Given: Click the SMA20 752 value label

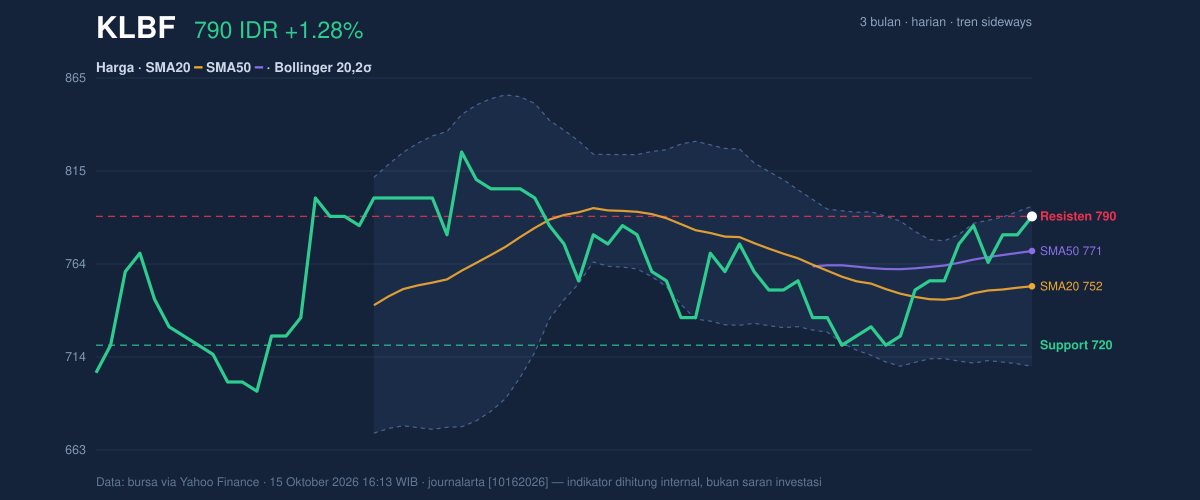Looking at the screenshot, I should point(1071,286).
